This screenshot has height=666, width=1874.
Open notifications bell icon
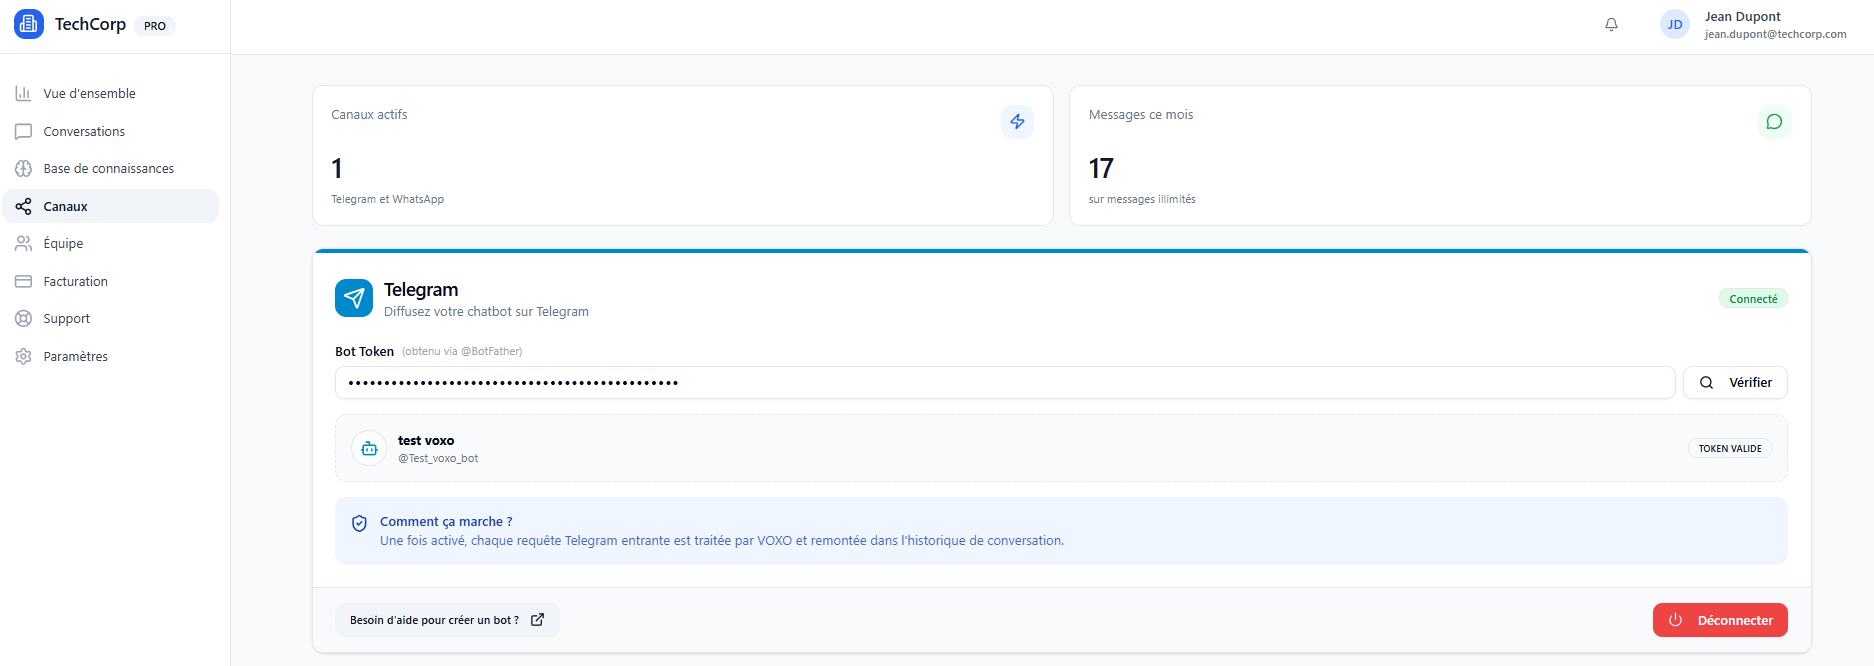pos(1611,25)
